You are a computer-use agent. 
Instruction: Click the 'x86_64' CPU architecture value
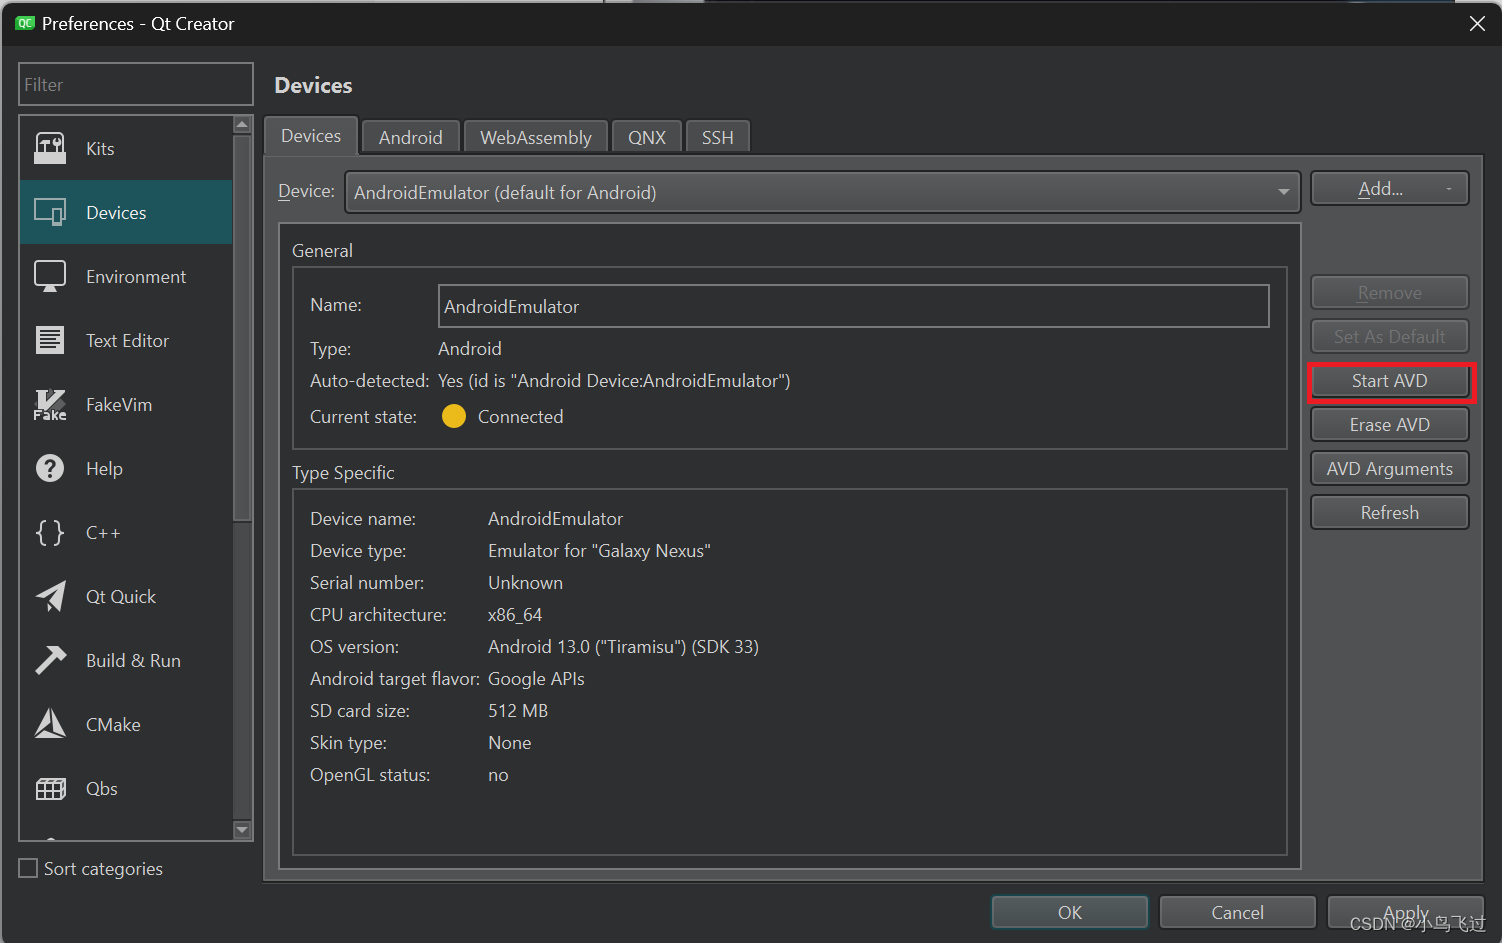click(x=515, y=614)
